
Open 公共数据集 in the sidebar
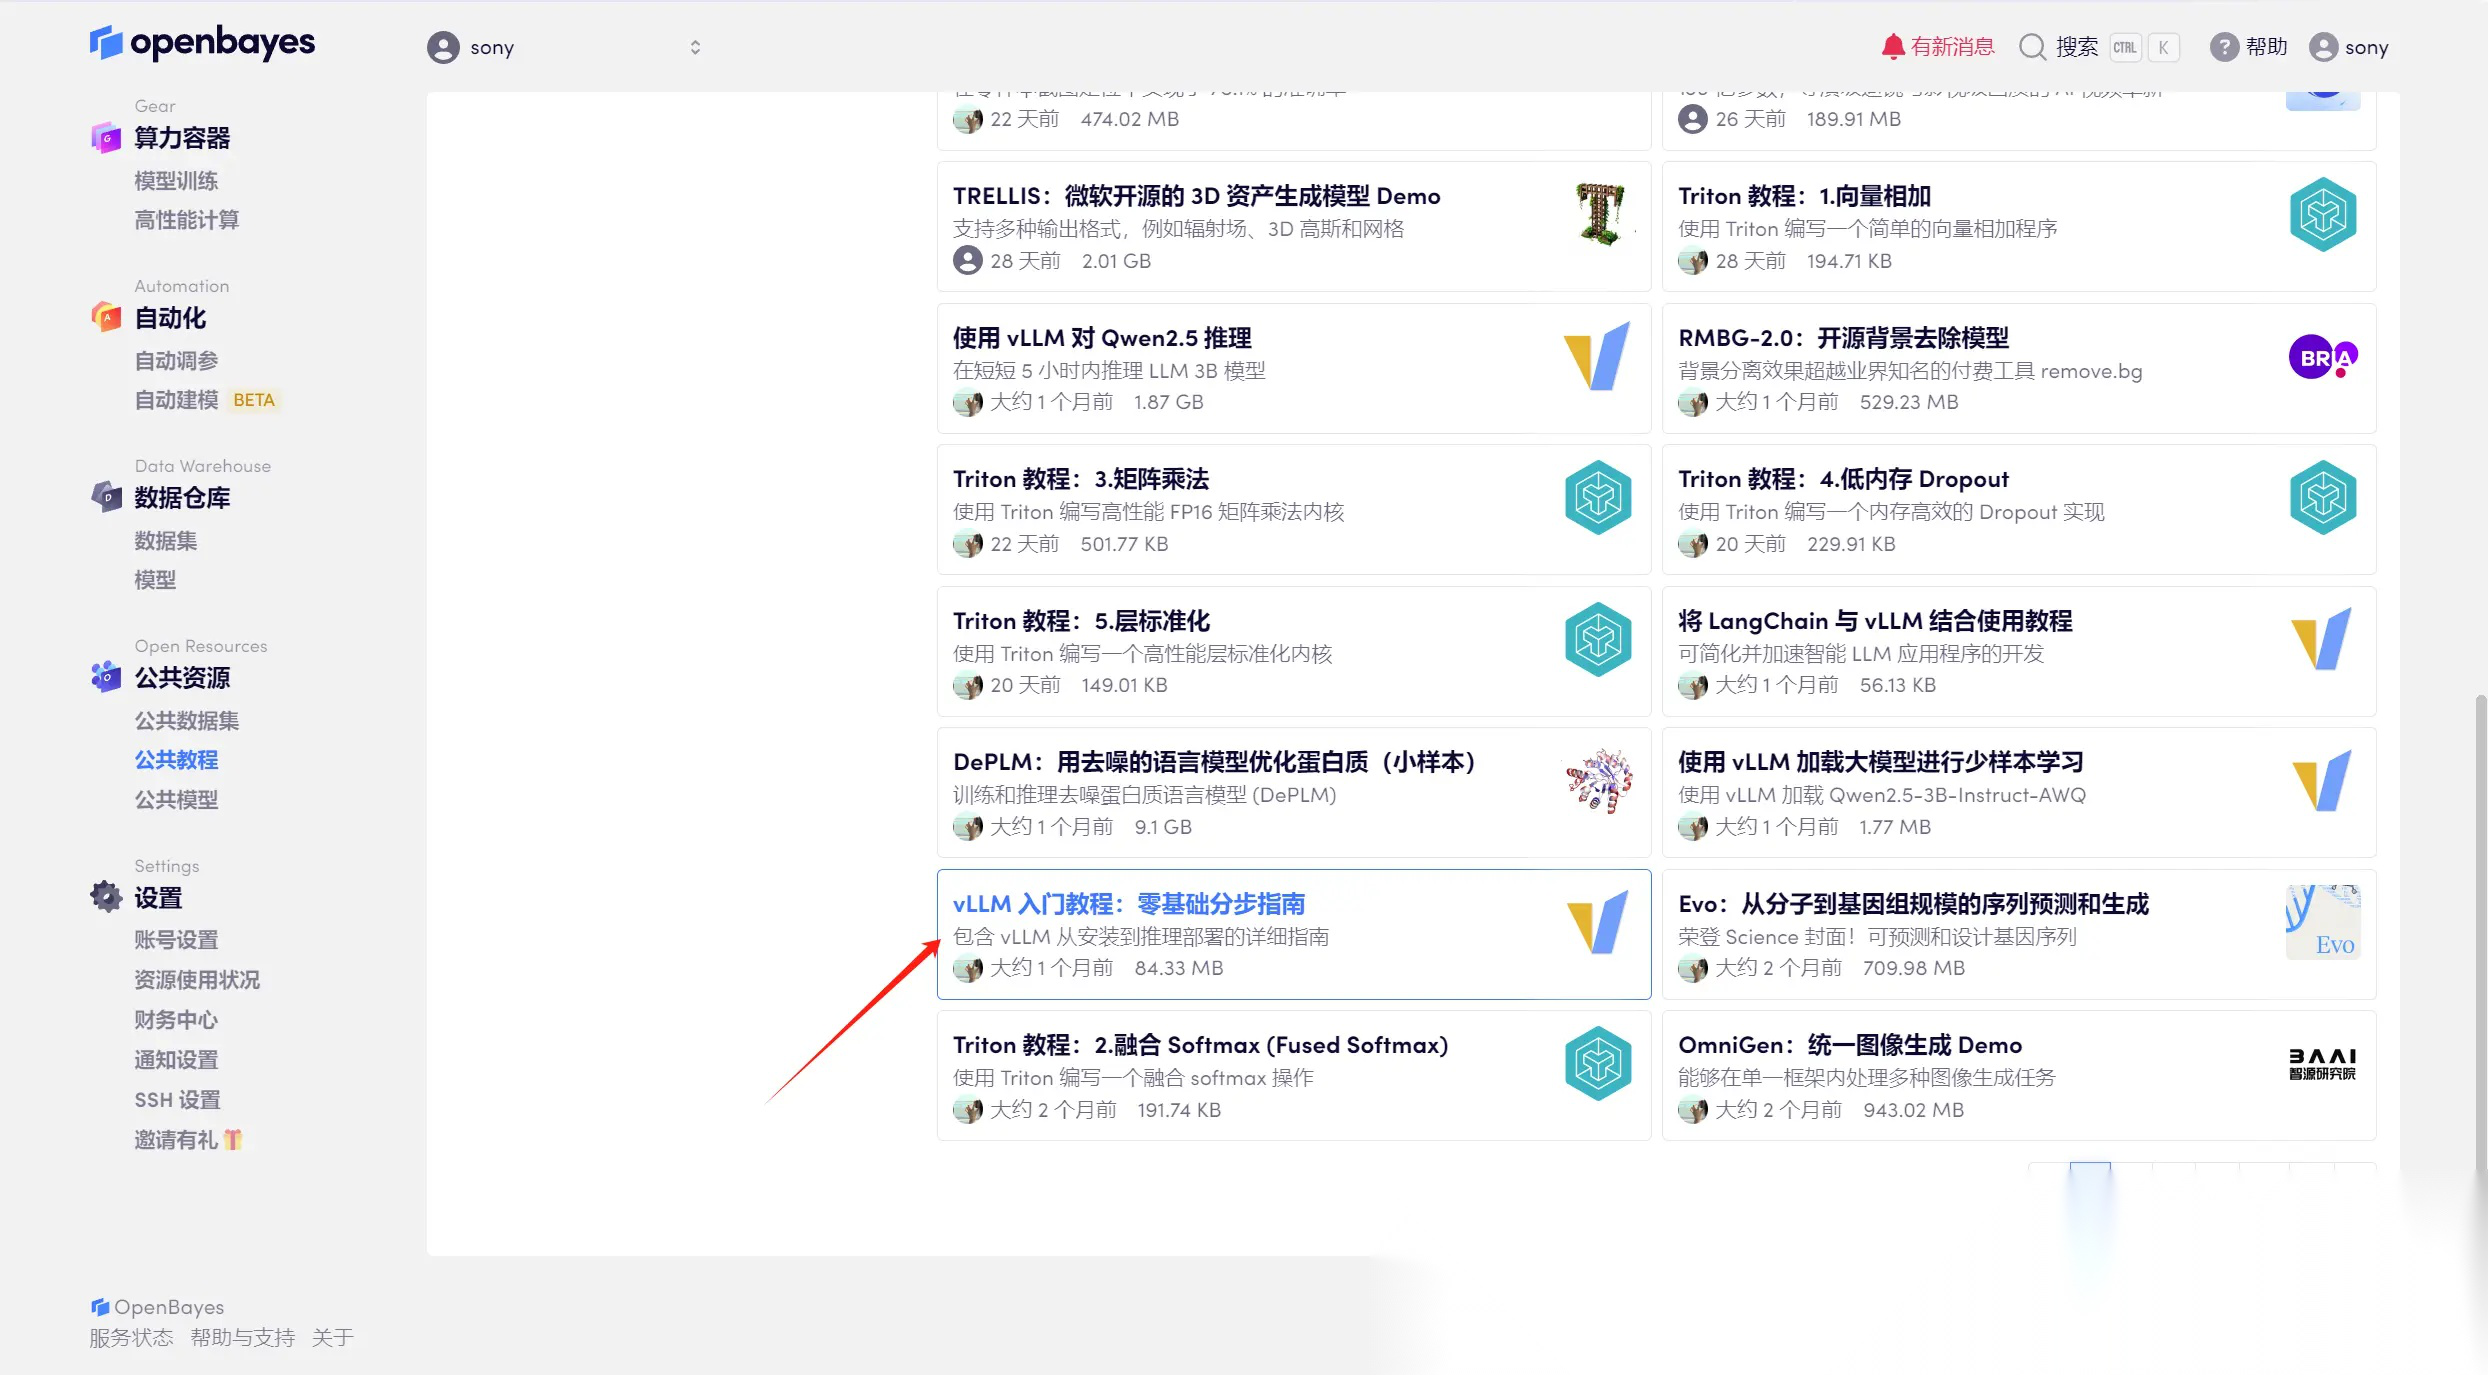click(187, 720)
